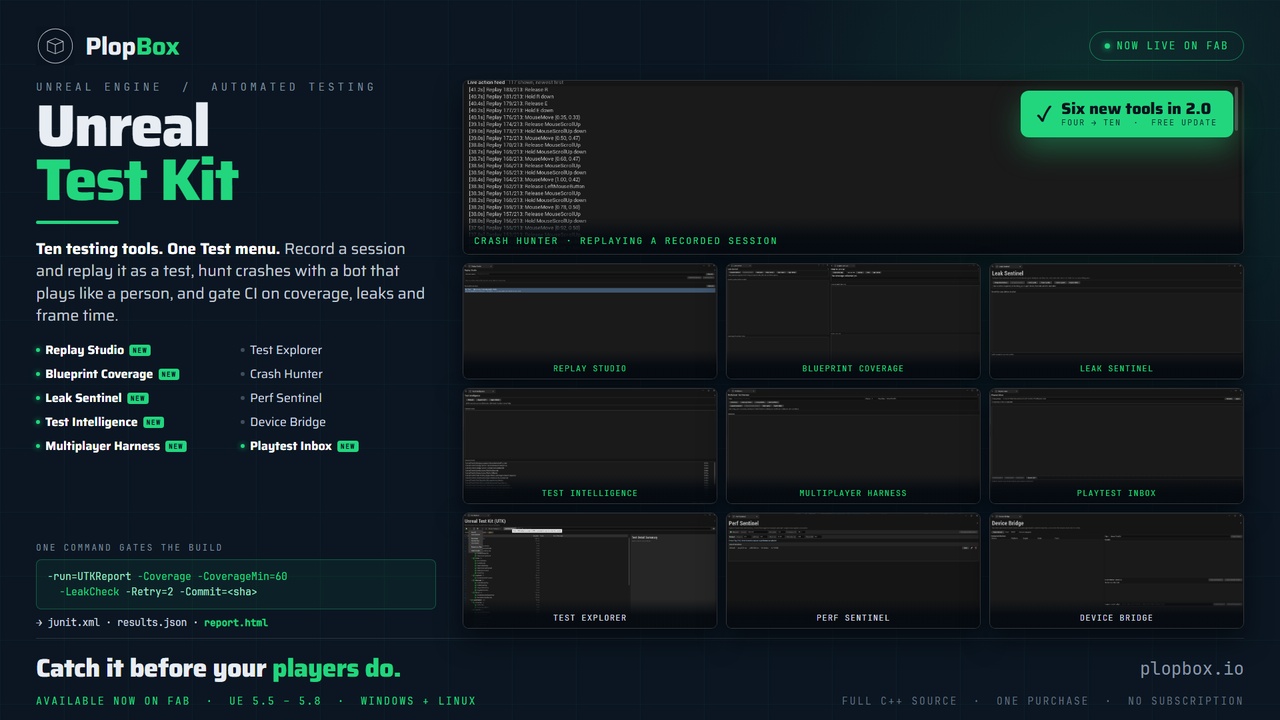
Task: Open the Crash Hunter replay screenshot
Action: tap(853, 167)
